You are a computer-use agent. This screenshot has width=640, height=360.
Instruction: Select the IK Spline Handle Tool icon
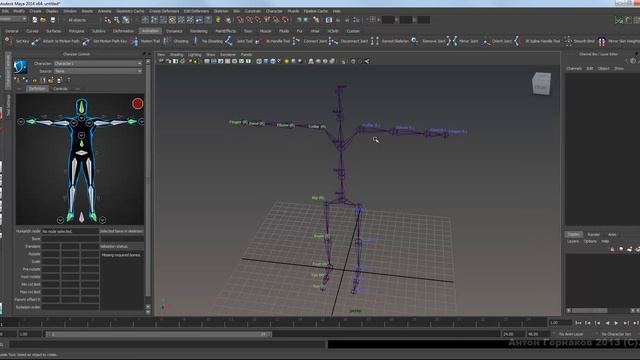[518, 41]
